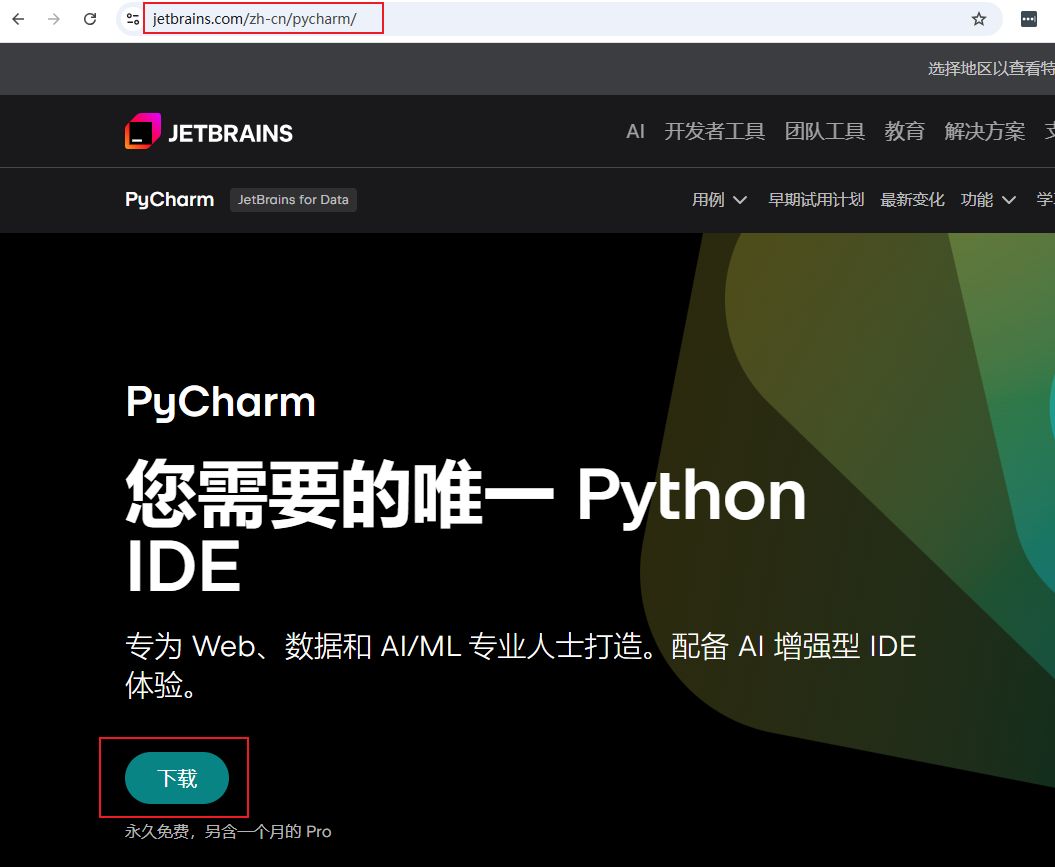This screenshot has height=867, width=1055.
Task: Open the AI menu item
Action: [635, 131]
